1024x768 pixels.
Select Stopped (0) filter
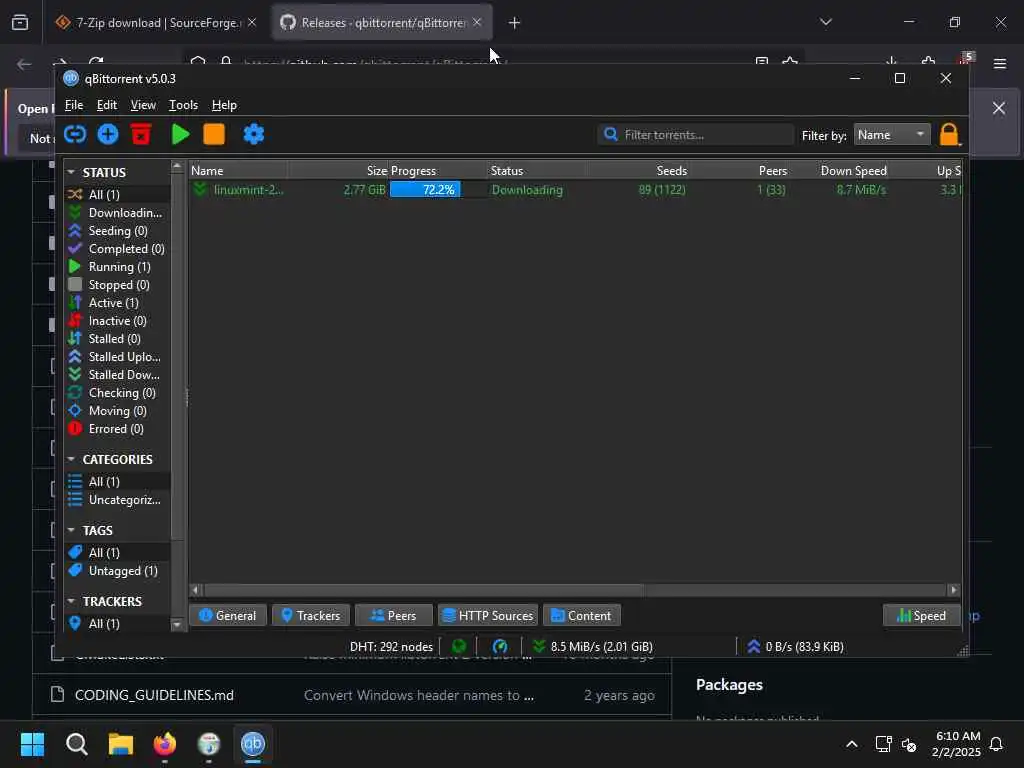click(x=118, y=285)
